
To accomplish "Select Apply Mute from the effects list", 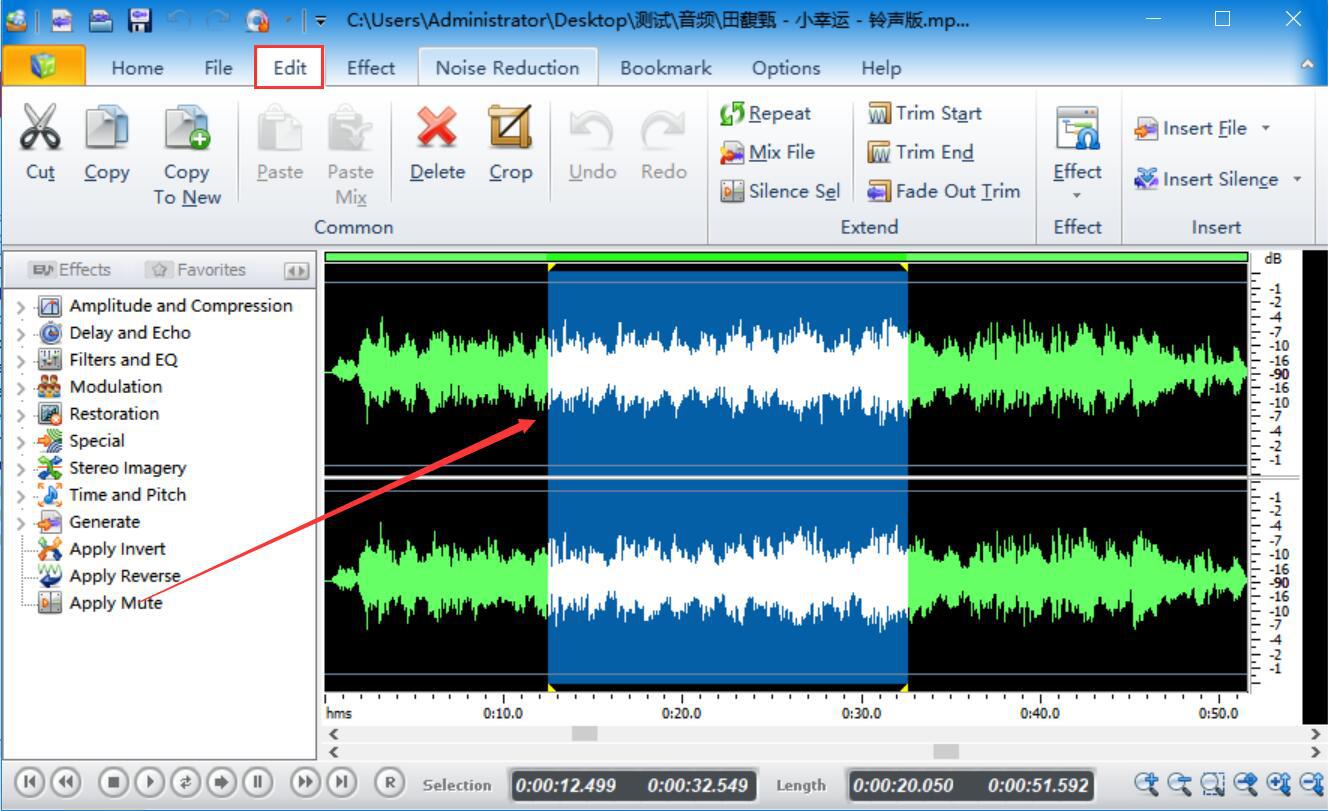I will tap(116, 602).
